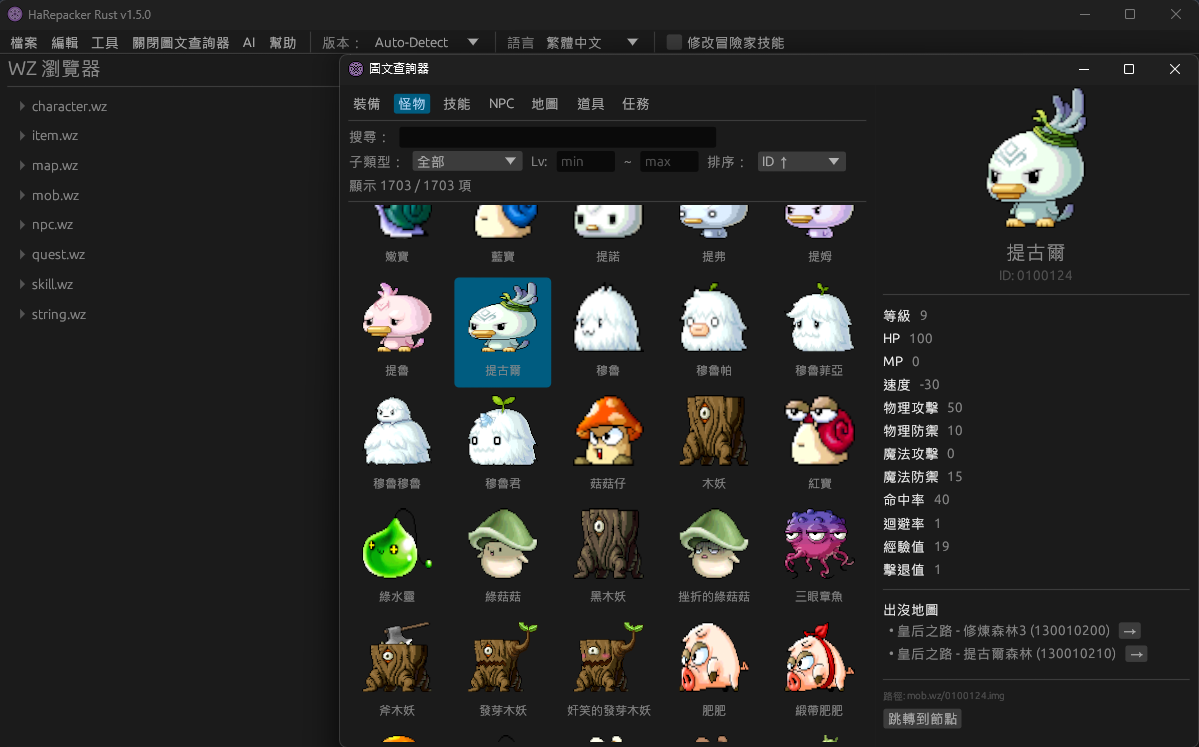Expand the item.wz tree node
Viewport: 1199px width, 747px height.
click(22, 135)
